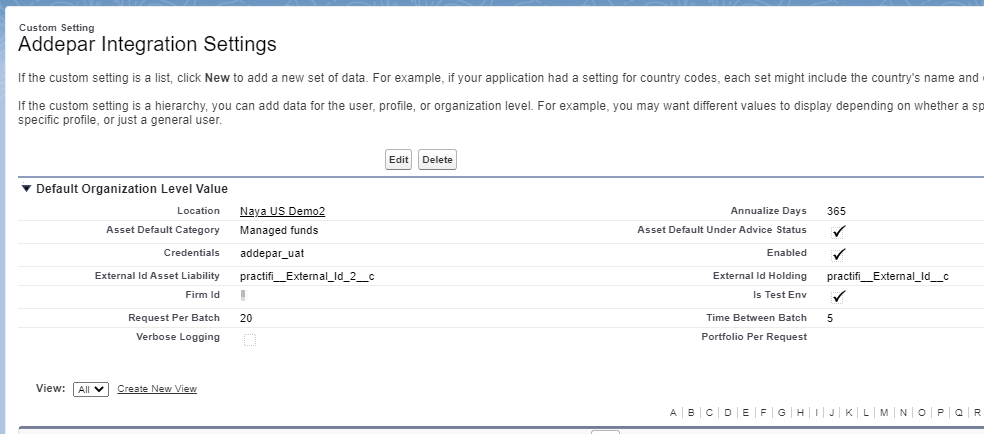Screen dimensions: 984x434
Task: Filter list by letter Q
Action: tap(959, 413)
